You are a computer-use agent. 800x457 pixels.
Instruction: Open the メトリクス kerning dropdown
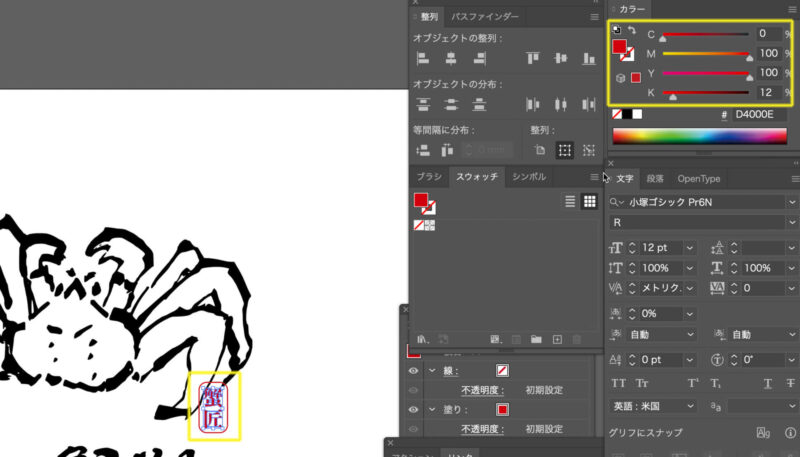(x=690, y=288)
